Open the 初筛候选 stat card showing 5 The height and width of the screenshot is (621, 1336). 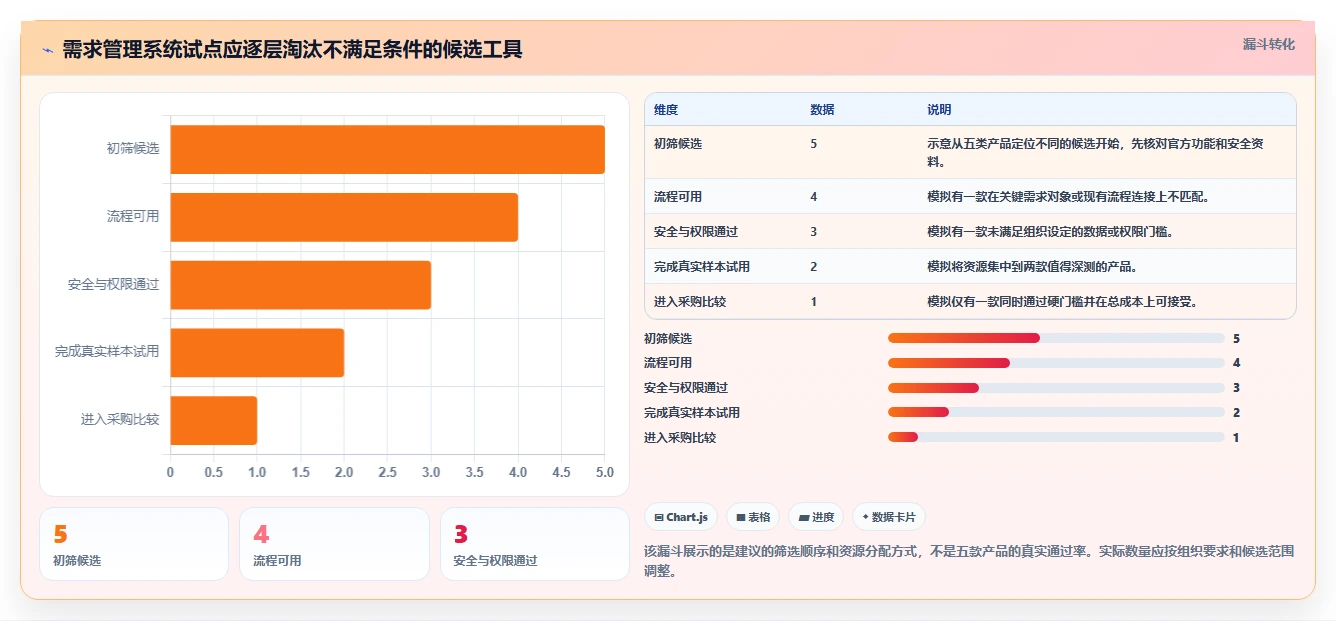pos(134,544)
